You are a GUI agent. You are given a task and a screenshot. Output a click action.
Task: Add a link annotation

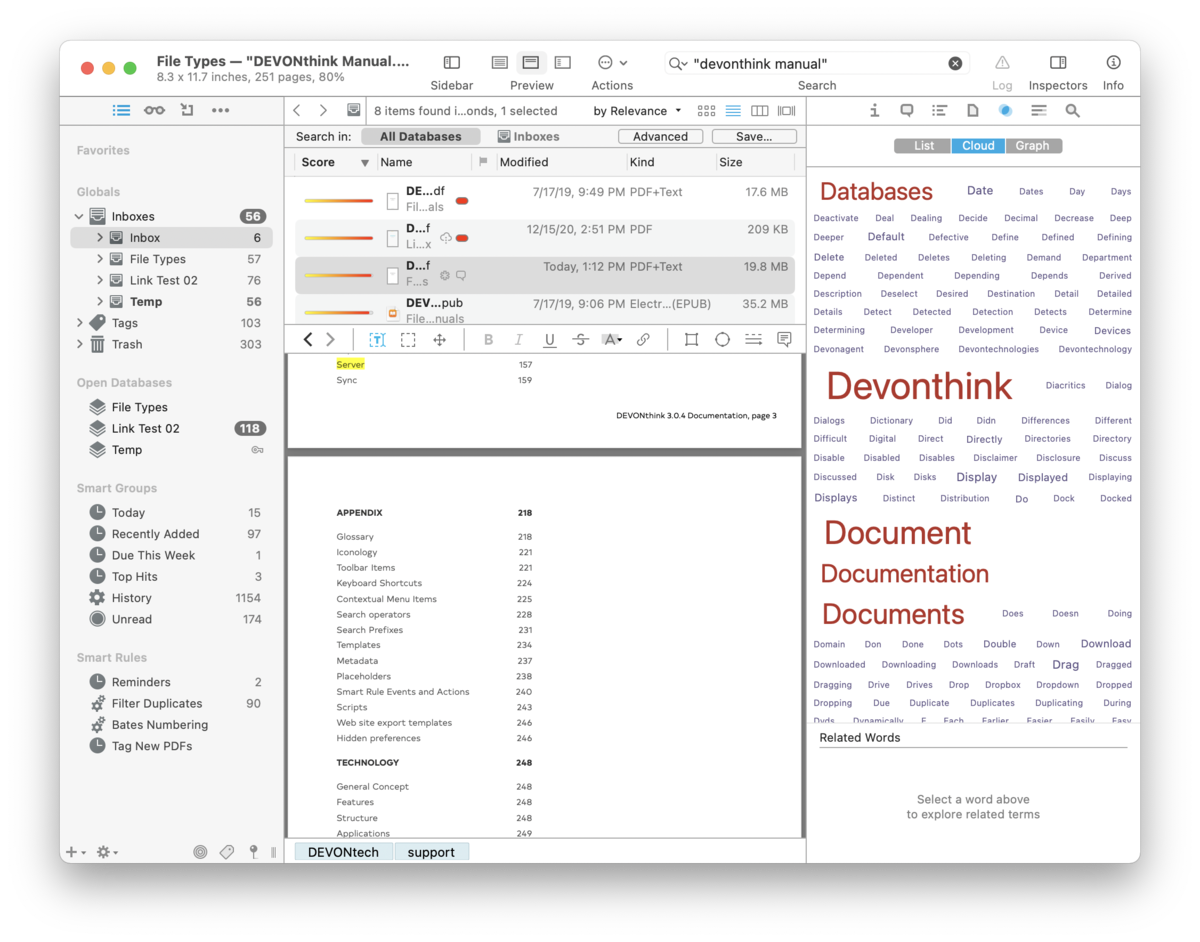point(643,340)
